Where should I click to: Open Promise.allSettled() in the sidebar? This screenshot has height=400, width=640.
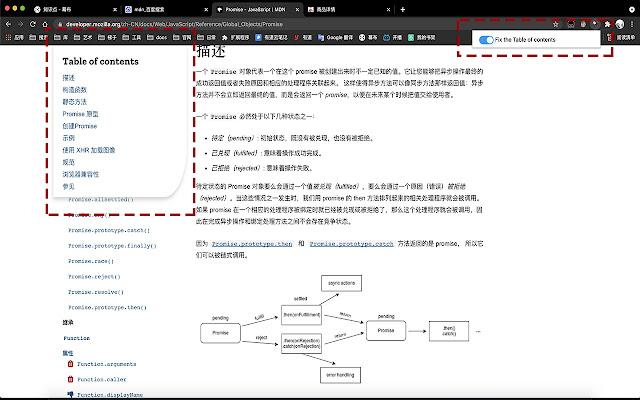click(101, 200)
